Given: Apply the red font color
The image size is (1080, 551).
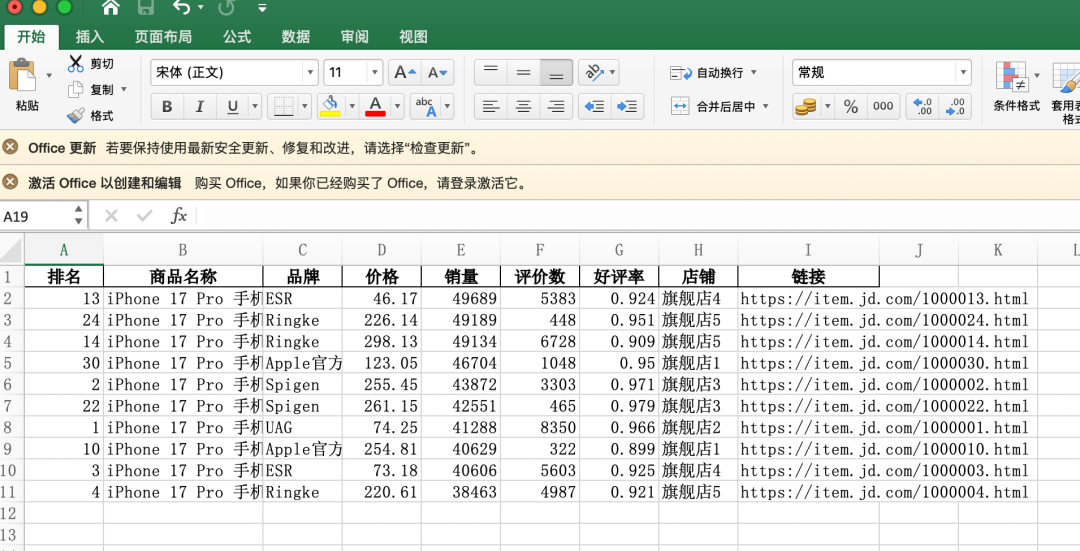Looking at the screenshot, I should (x=375, y=106).
